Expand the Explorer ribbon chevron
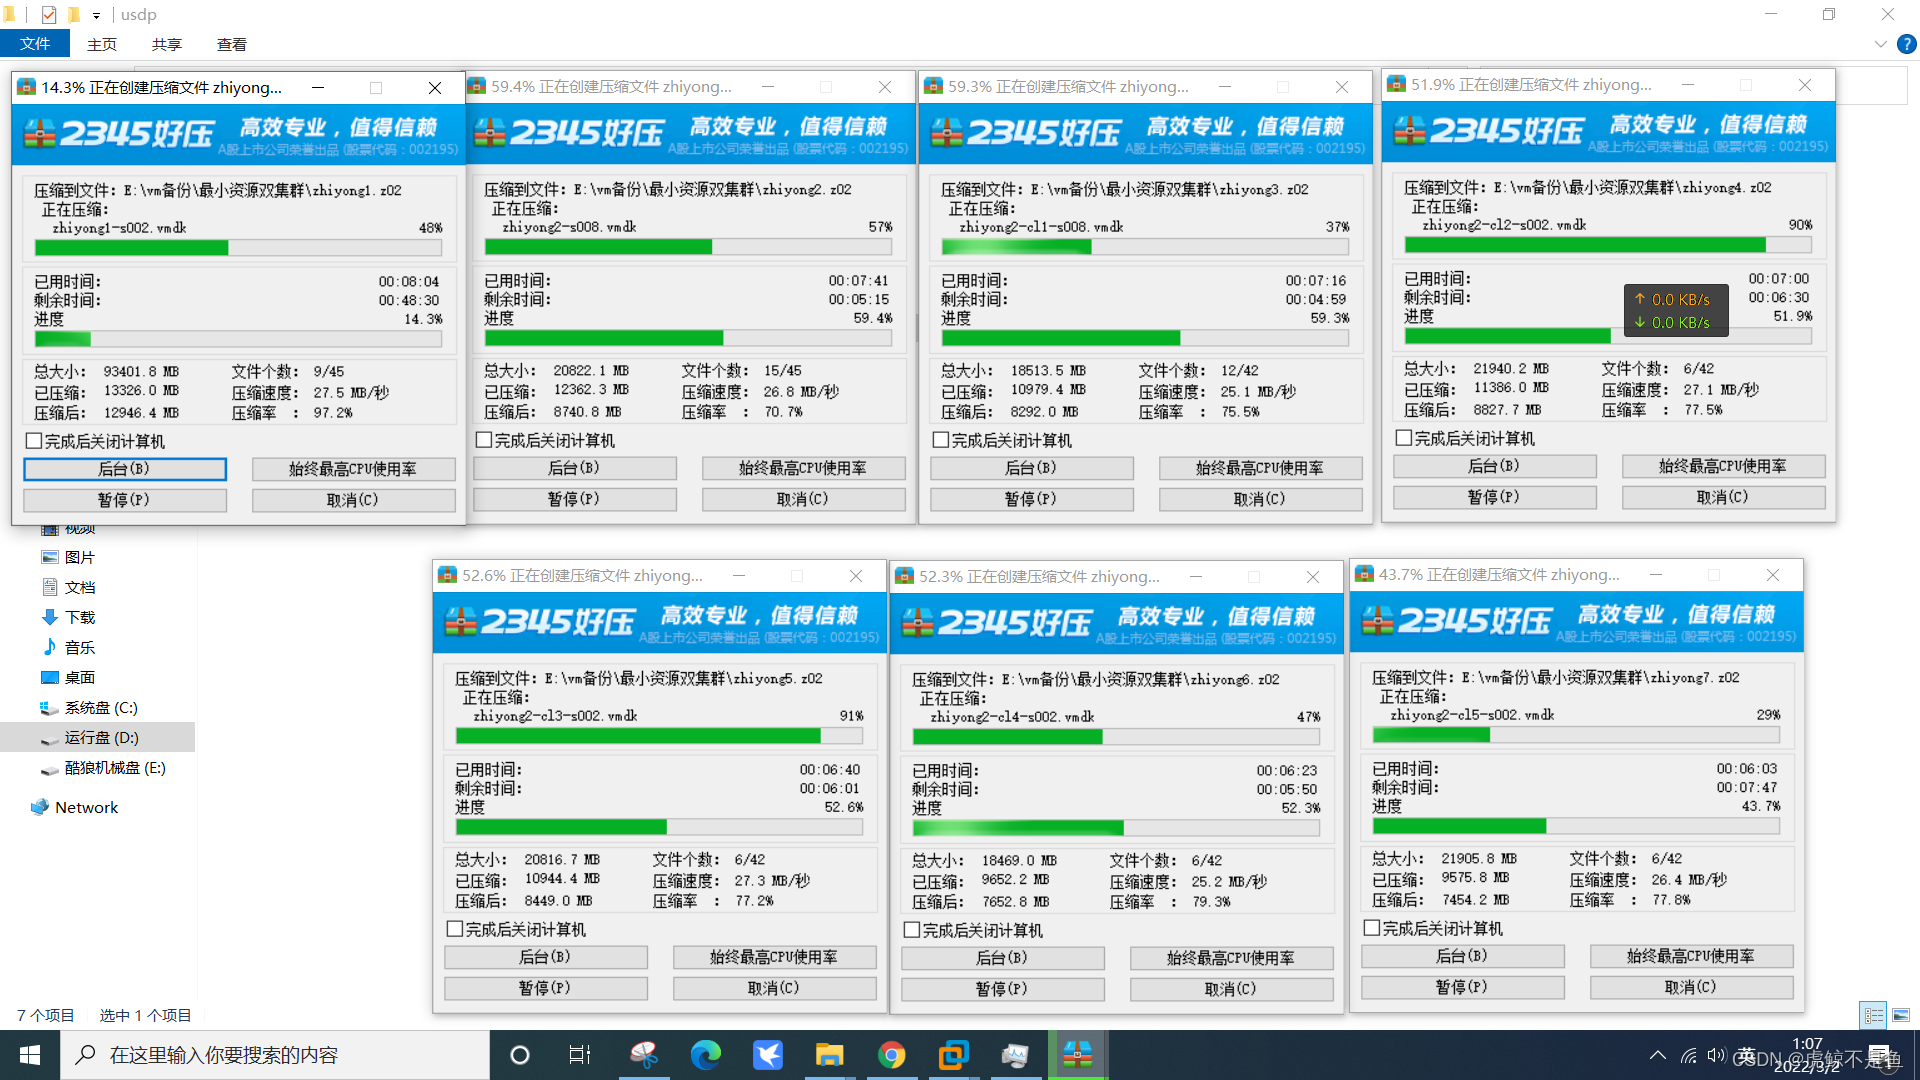 1880,44
